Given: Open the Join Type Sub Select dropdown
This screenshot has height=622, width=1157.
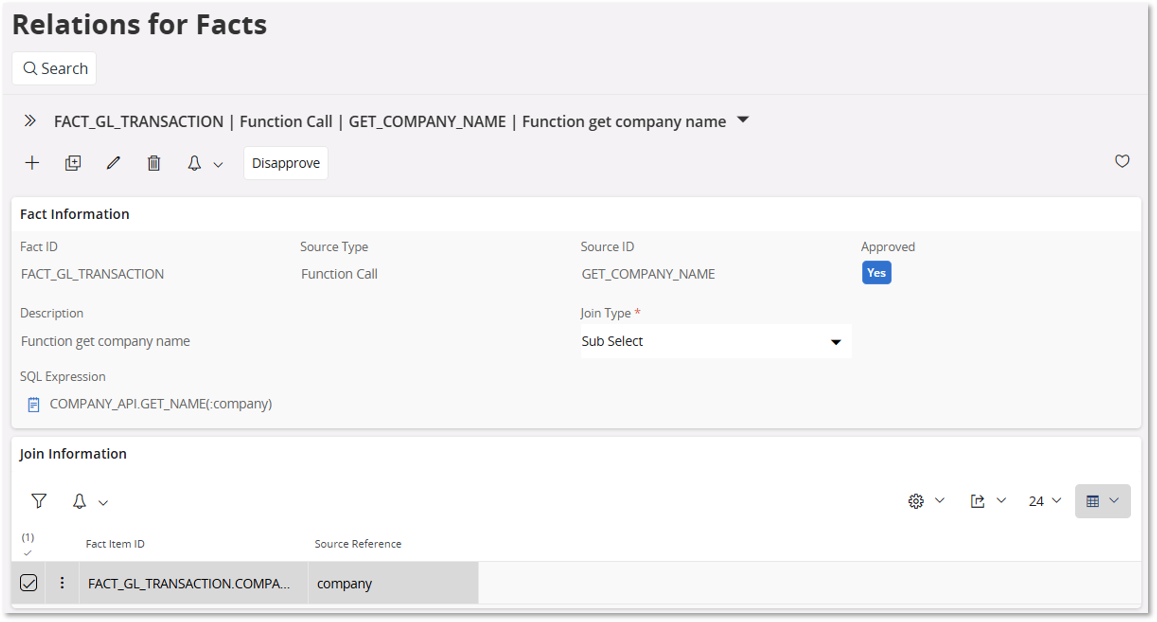Looking at the screenshot, I should [715, 341].
